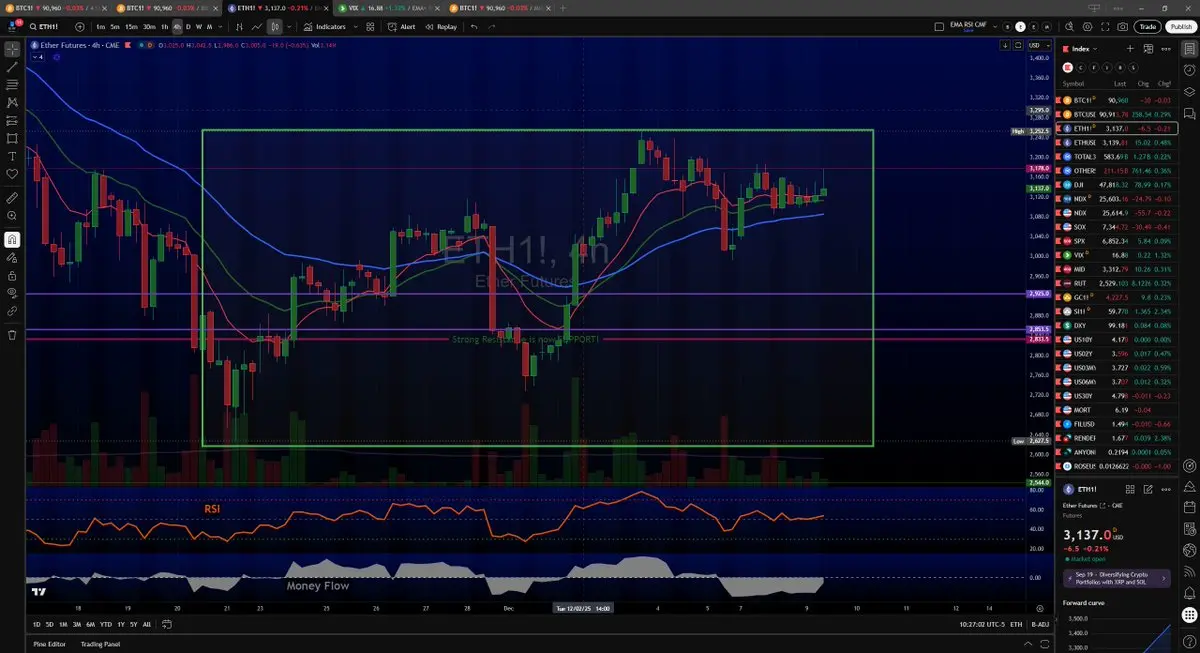Take a chart snapshot with camera icon
The height and width of the screenshot is (653, 1200).
click(1123, 27)
